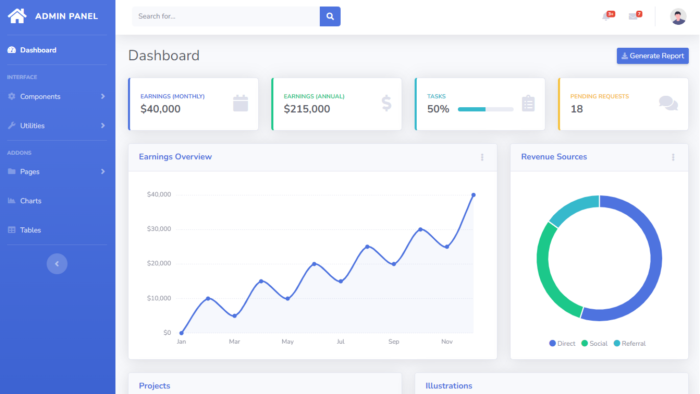Click the Components gear icon

click(12, 96)
